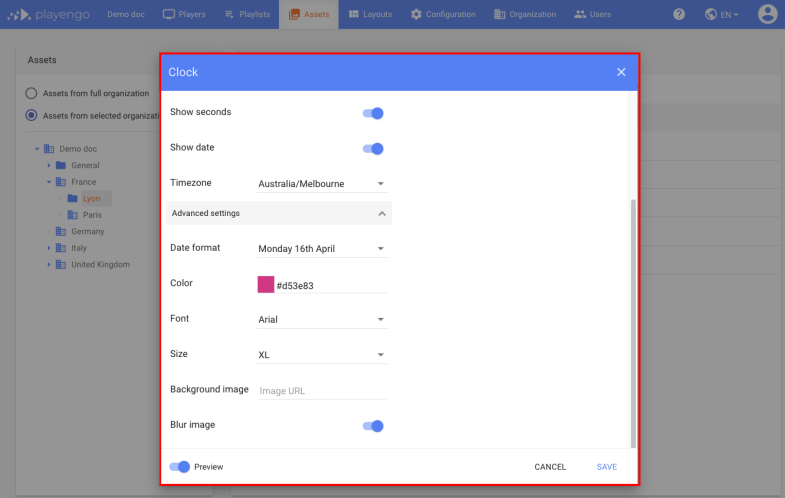Open the help question mark icon
785x498 pixels.
point(678,14)
